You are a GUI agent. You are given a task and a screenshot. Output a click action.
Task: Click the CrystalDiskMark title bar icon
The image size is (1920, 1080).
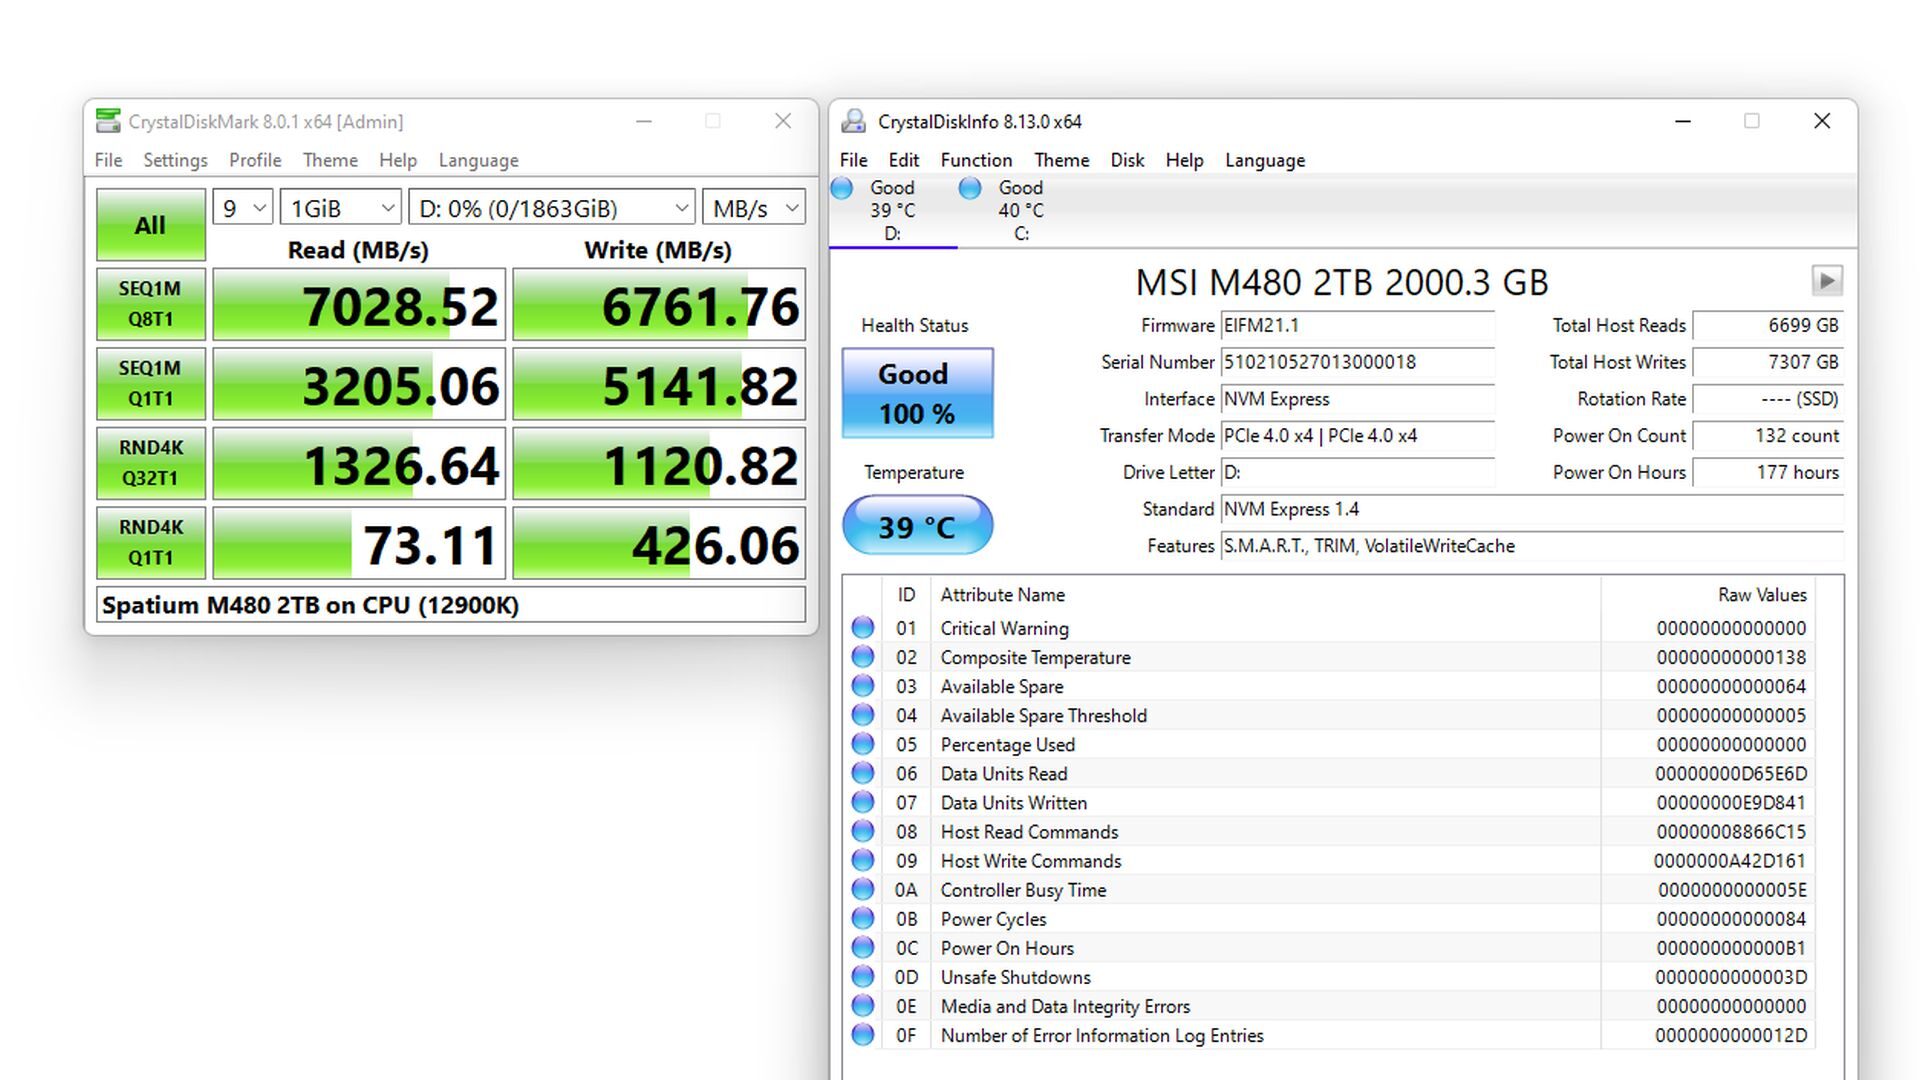pyautogui.click(x=109, y=121)
